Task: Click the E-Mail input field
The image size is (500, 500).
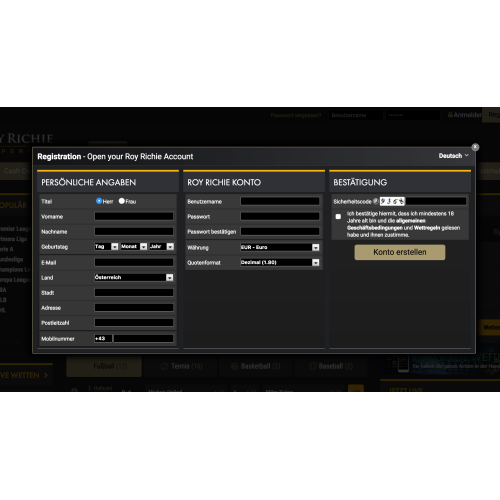Action: coord(134,262)
